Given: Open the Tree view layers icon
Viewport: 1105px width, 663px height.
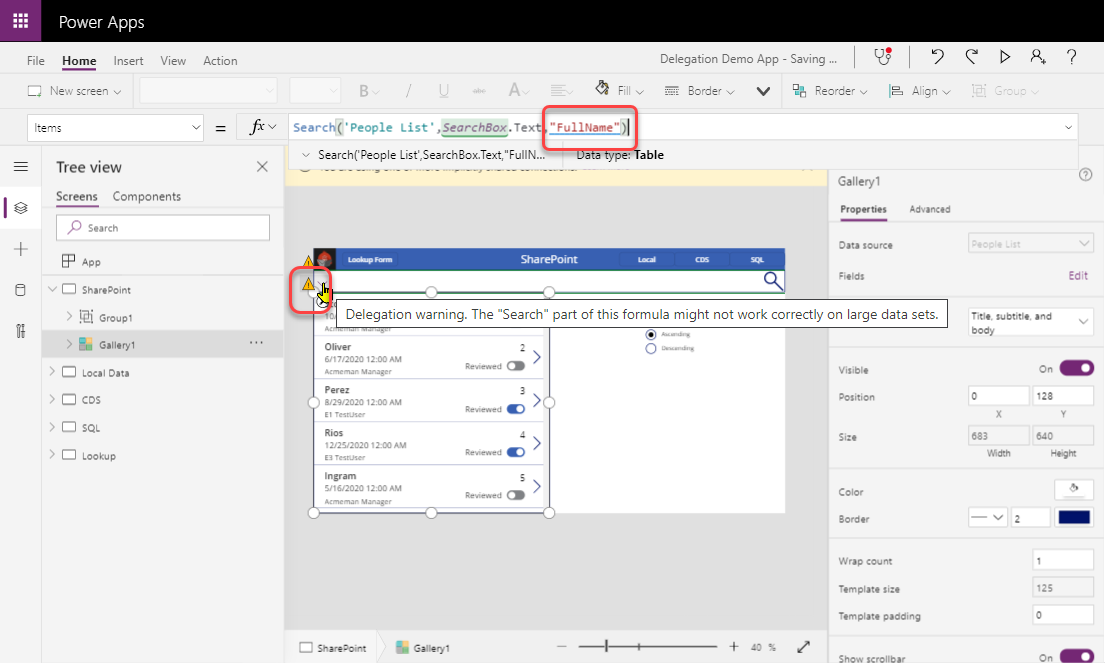Looking at the screenshot, I should [x=20, y=208].
